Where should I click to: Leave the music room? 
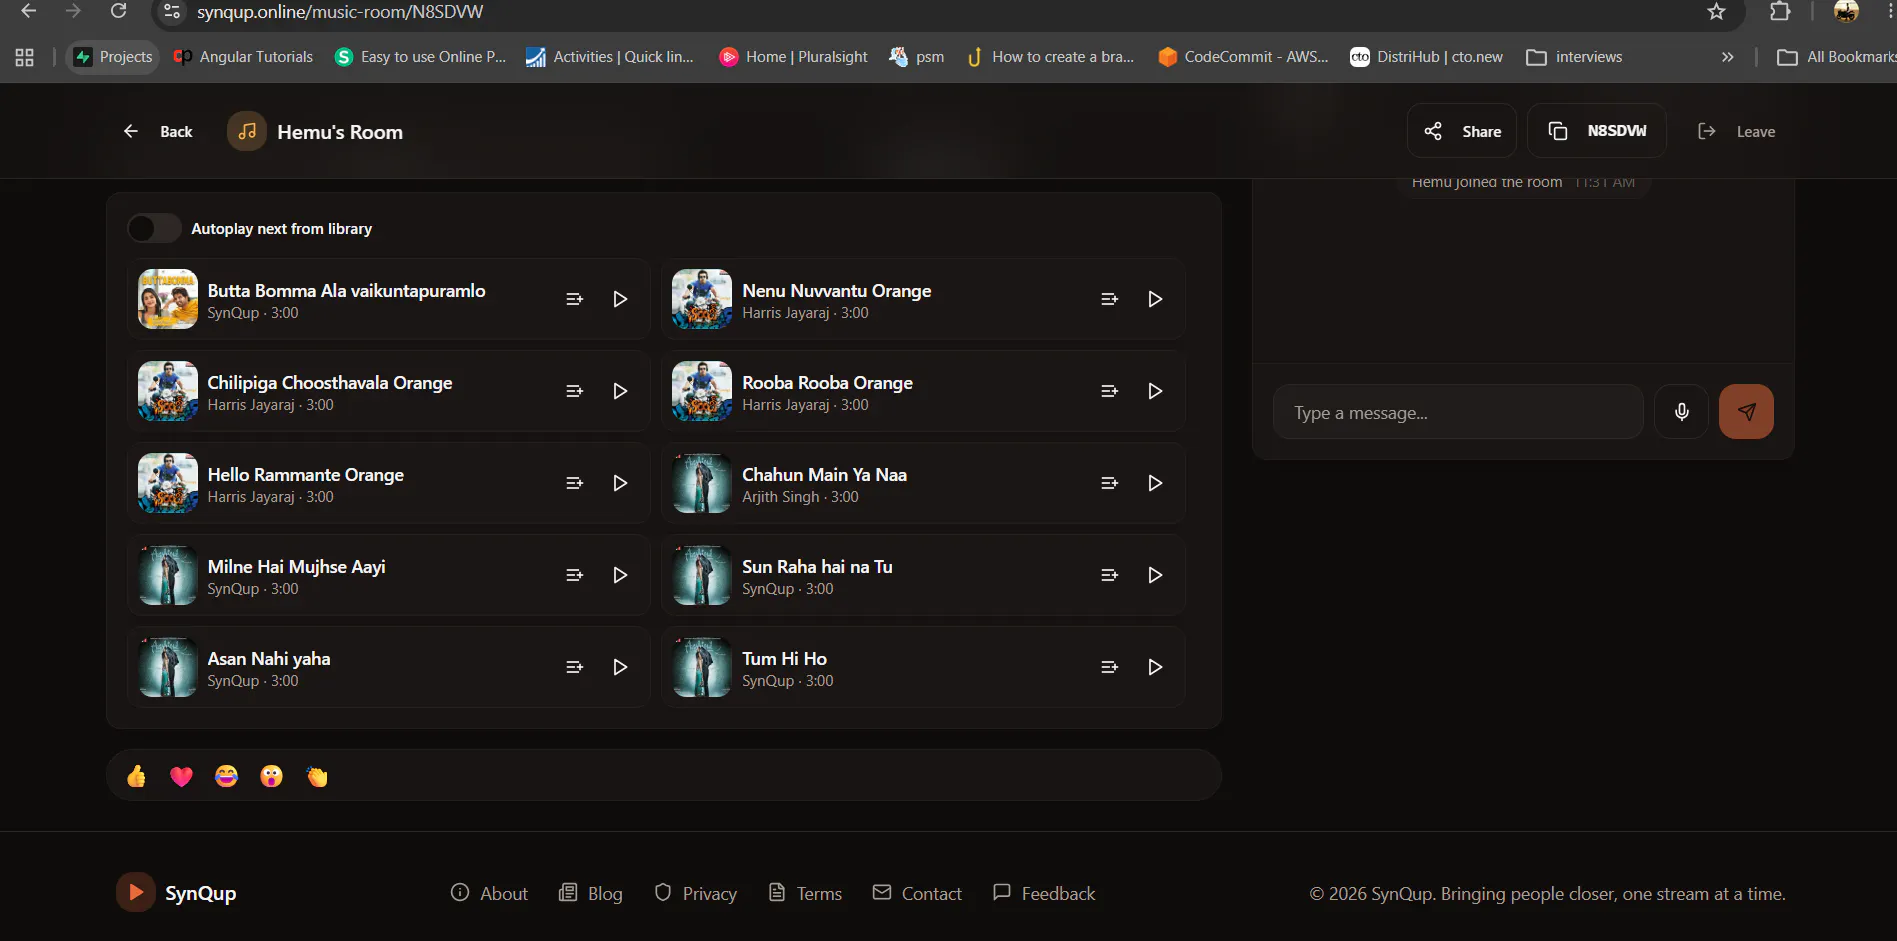tap(1736, 131)
